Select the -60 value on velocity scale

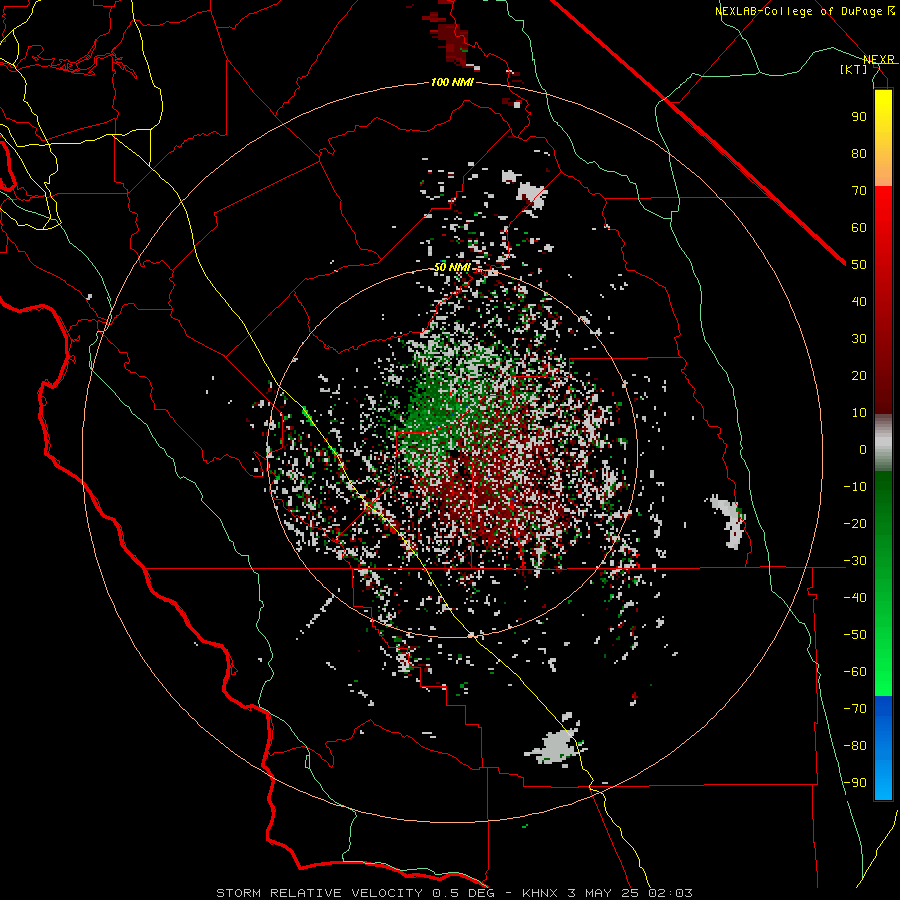click(855, 672)
